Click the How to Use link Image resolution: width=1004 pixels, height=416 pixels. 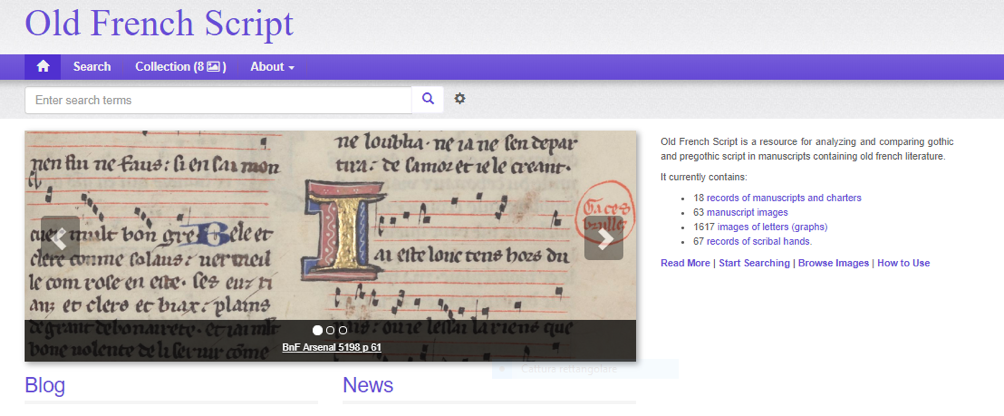903,263
